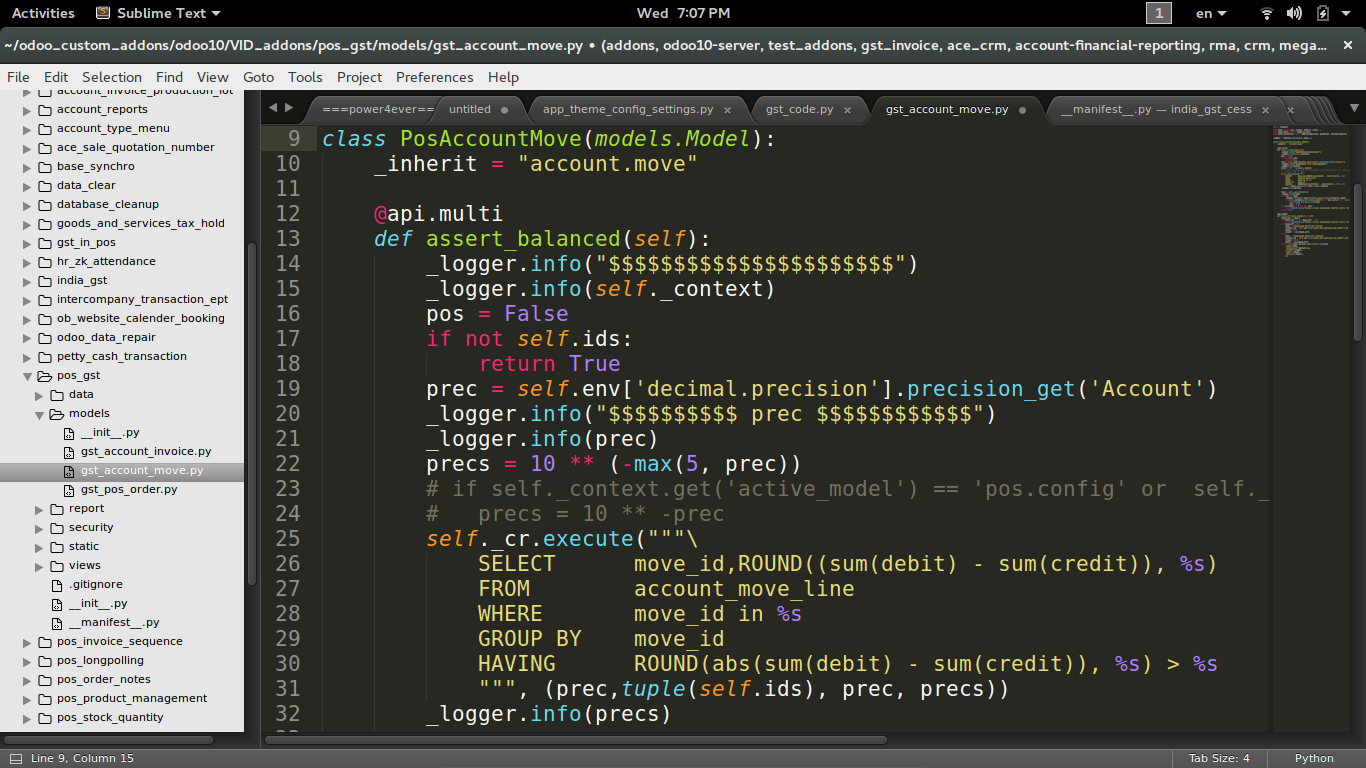Click the volume speaker icon
This screenshot has height=768, width=1366.
[x=1294, y=13]
